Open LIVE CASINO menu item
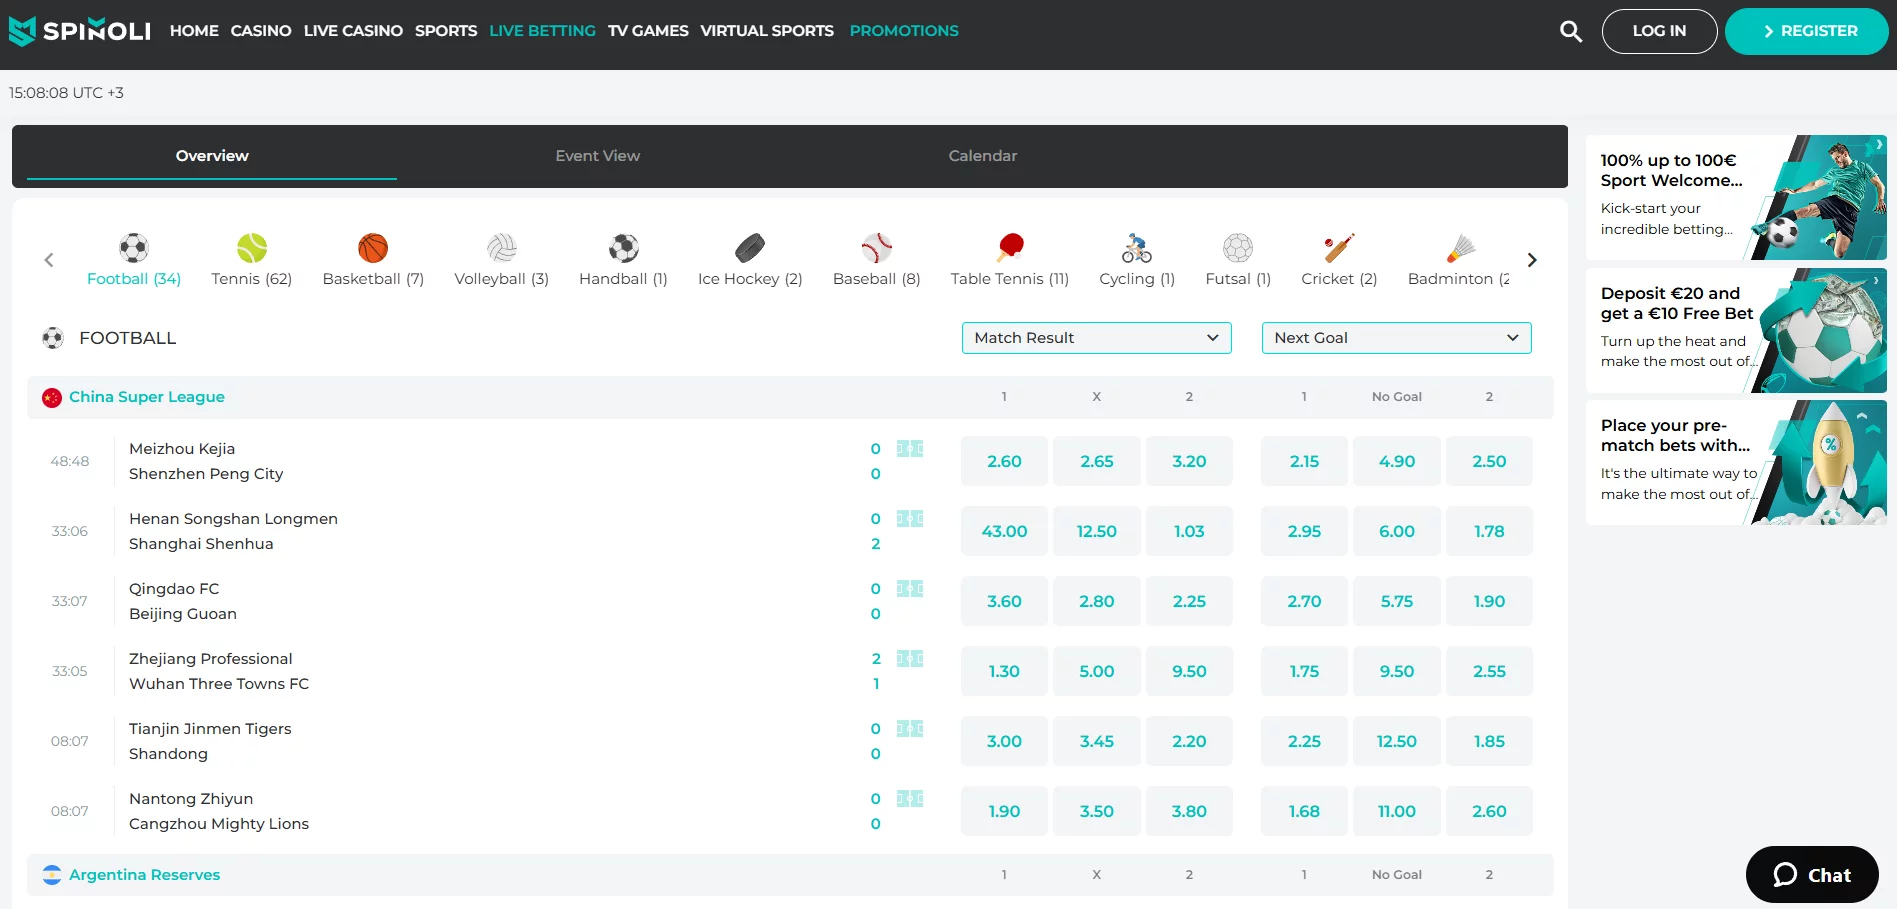Screen dimensions: 1897x909 (x=353, y=31)
